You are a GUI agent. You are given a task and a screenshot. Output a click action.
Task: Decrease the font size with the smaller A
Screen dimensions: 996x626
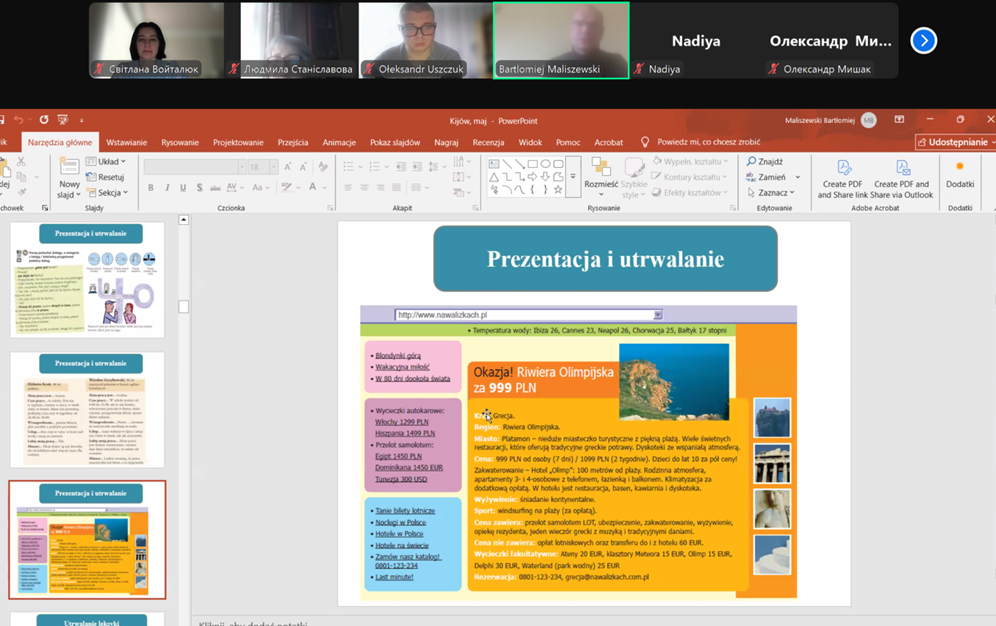[304, 167]
